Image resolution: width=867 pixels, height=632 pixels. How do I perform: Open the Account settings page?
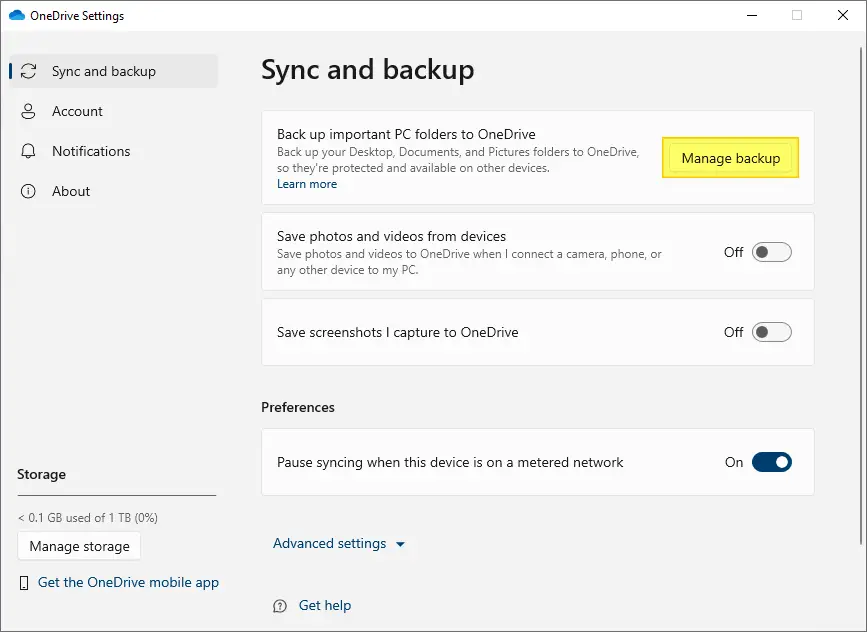[114, 111]
